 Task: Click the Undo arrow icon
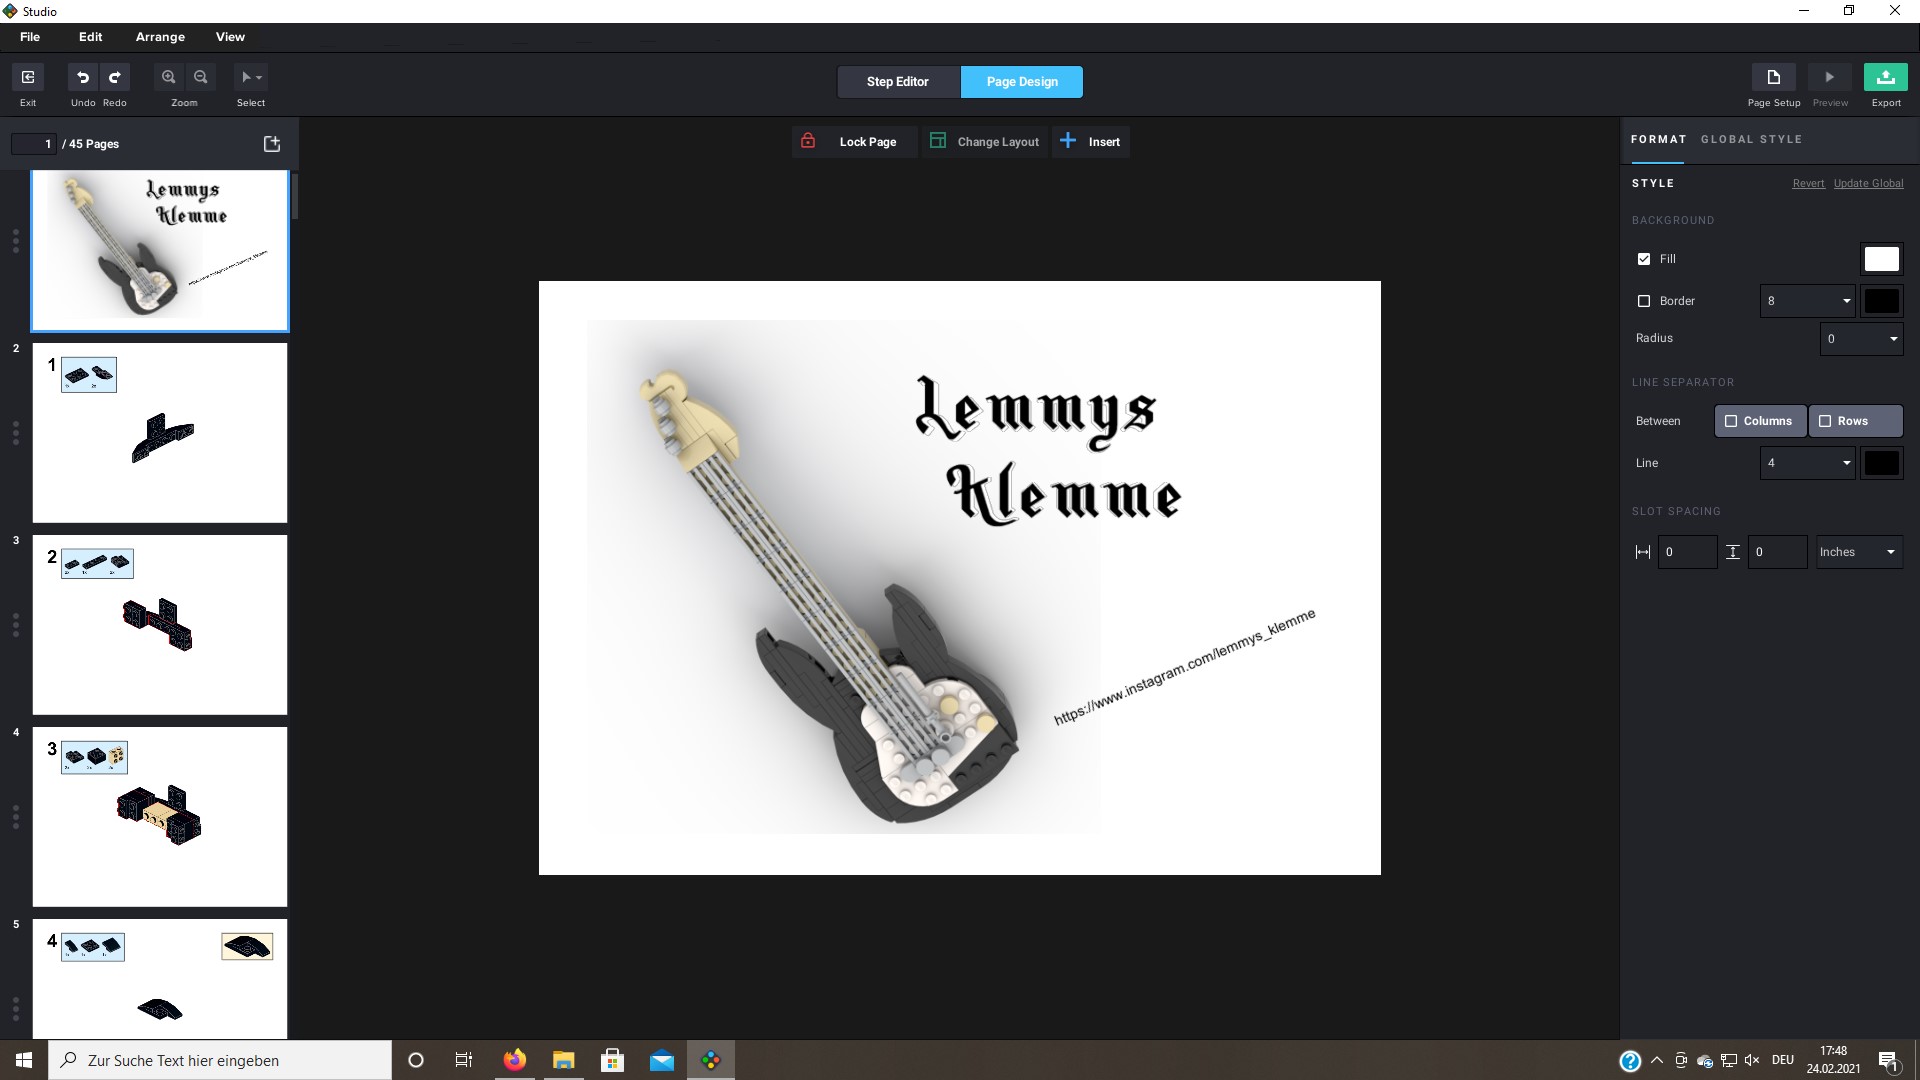83,78
